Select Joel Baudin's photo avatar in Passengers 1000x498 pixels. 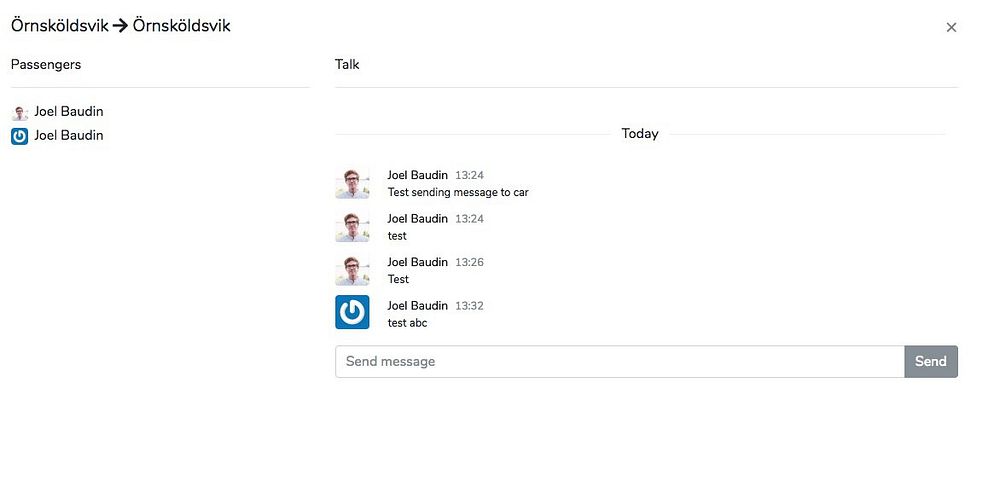point(20,113)
